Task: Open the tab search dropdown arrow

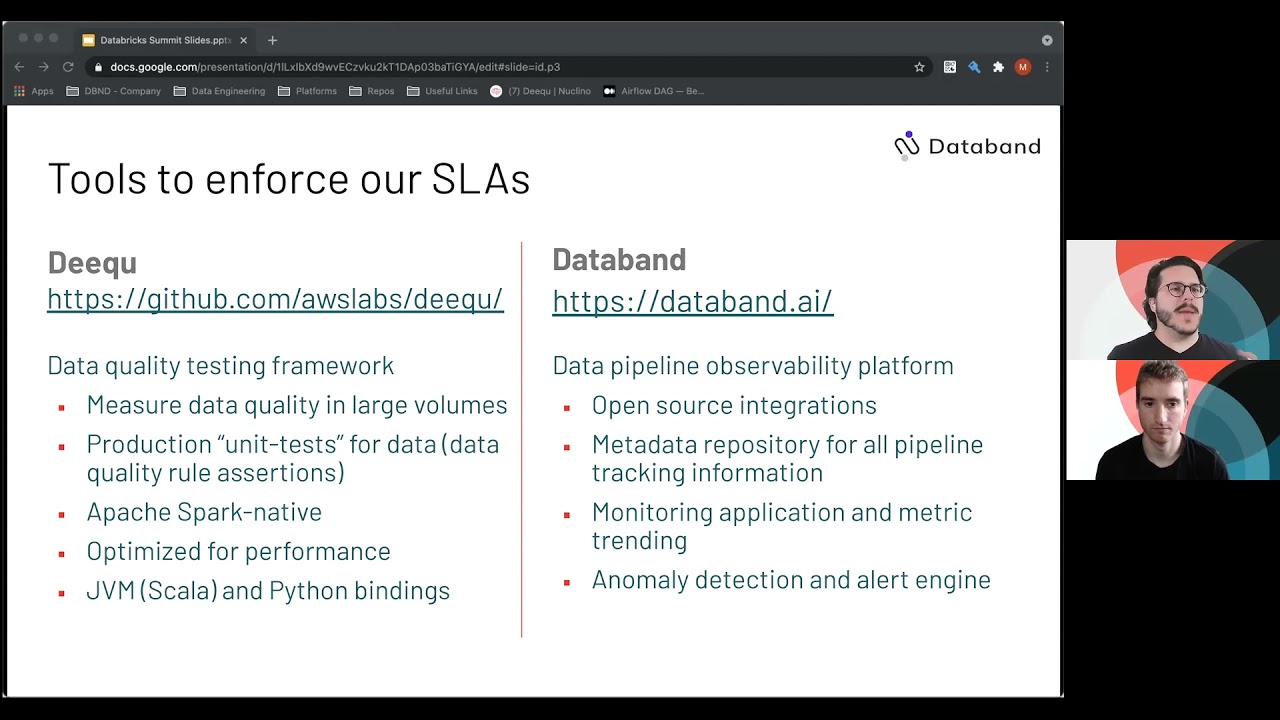Action: [x=1047, y=40]
